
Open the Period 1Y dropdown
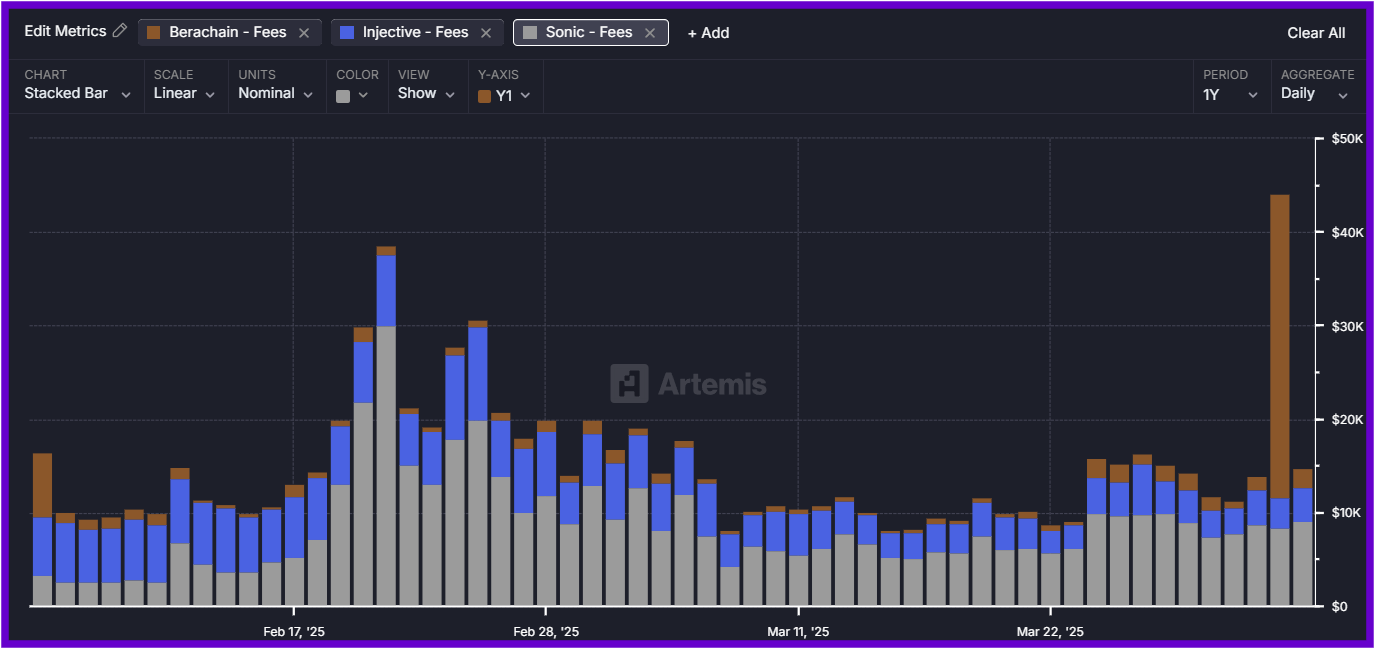(x=1230, y=94)
